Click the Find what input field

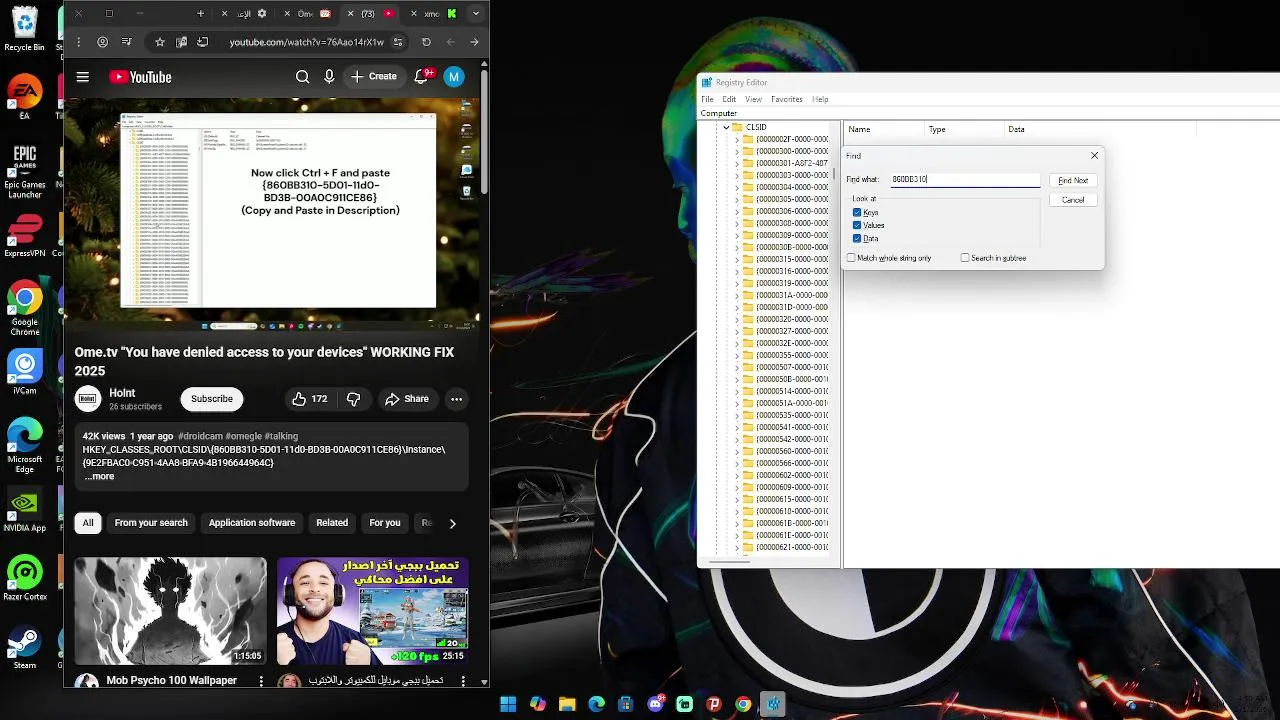click(x=965, y=180)
